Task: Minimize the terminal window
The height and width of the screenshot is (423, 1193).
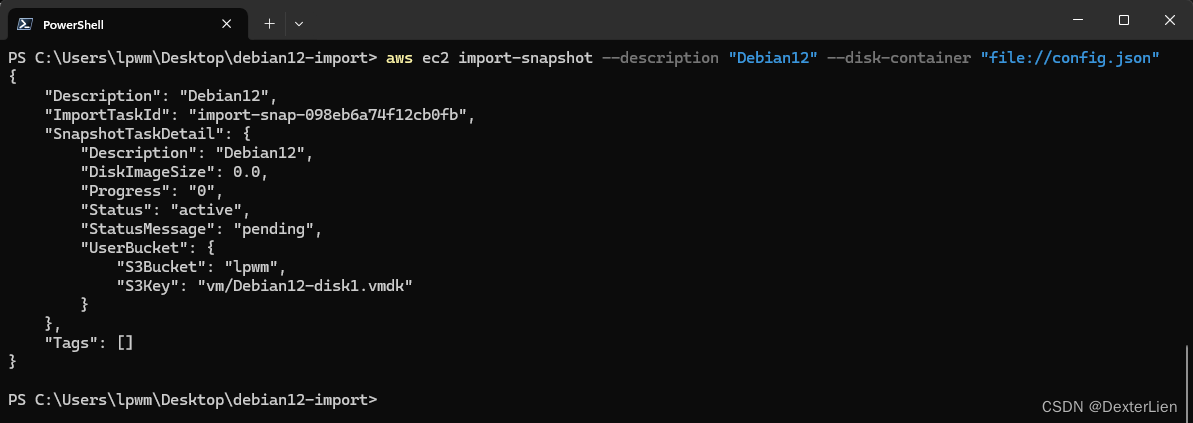Action: pos(1077,21)
